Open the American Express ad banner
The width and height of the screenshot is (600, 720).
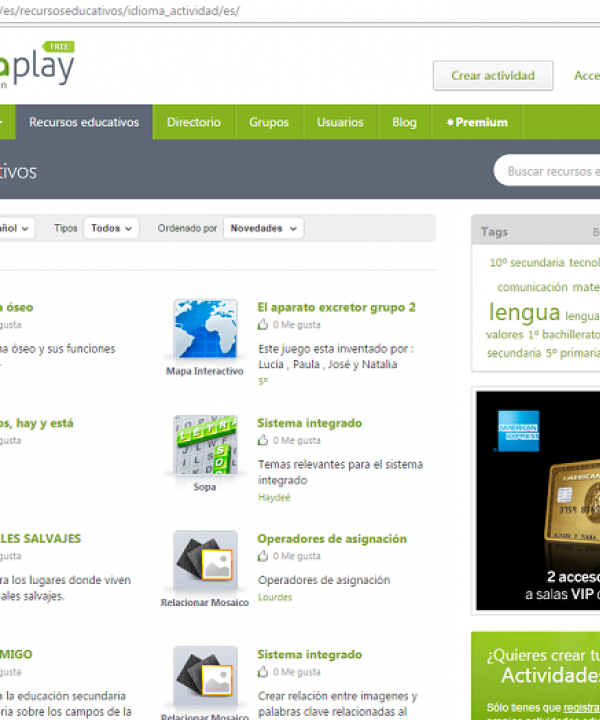click(x=538, y=501)
